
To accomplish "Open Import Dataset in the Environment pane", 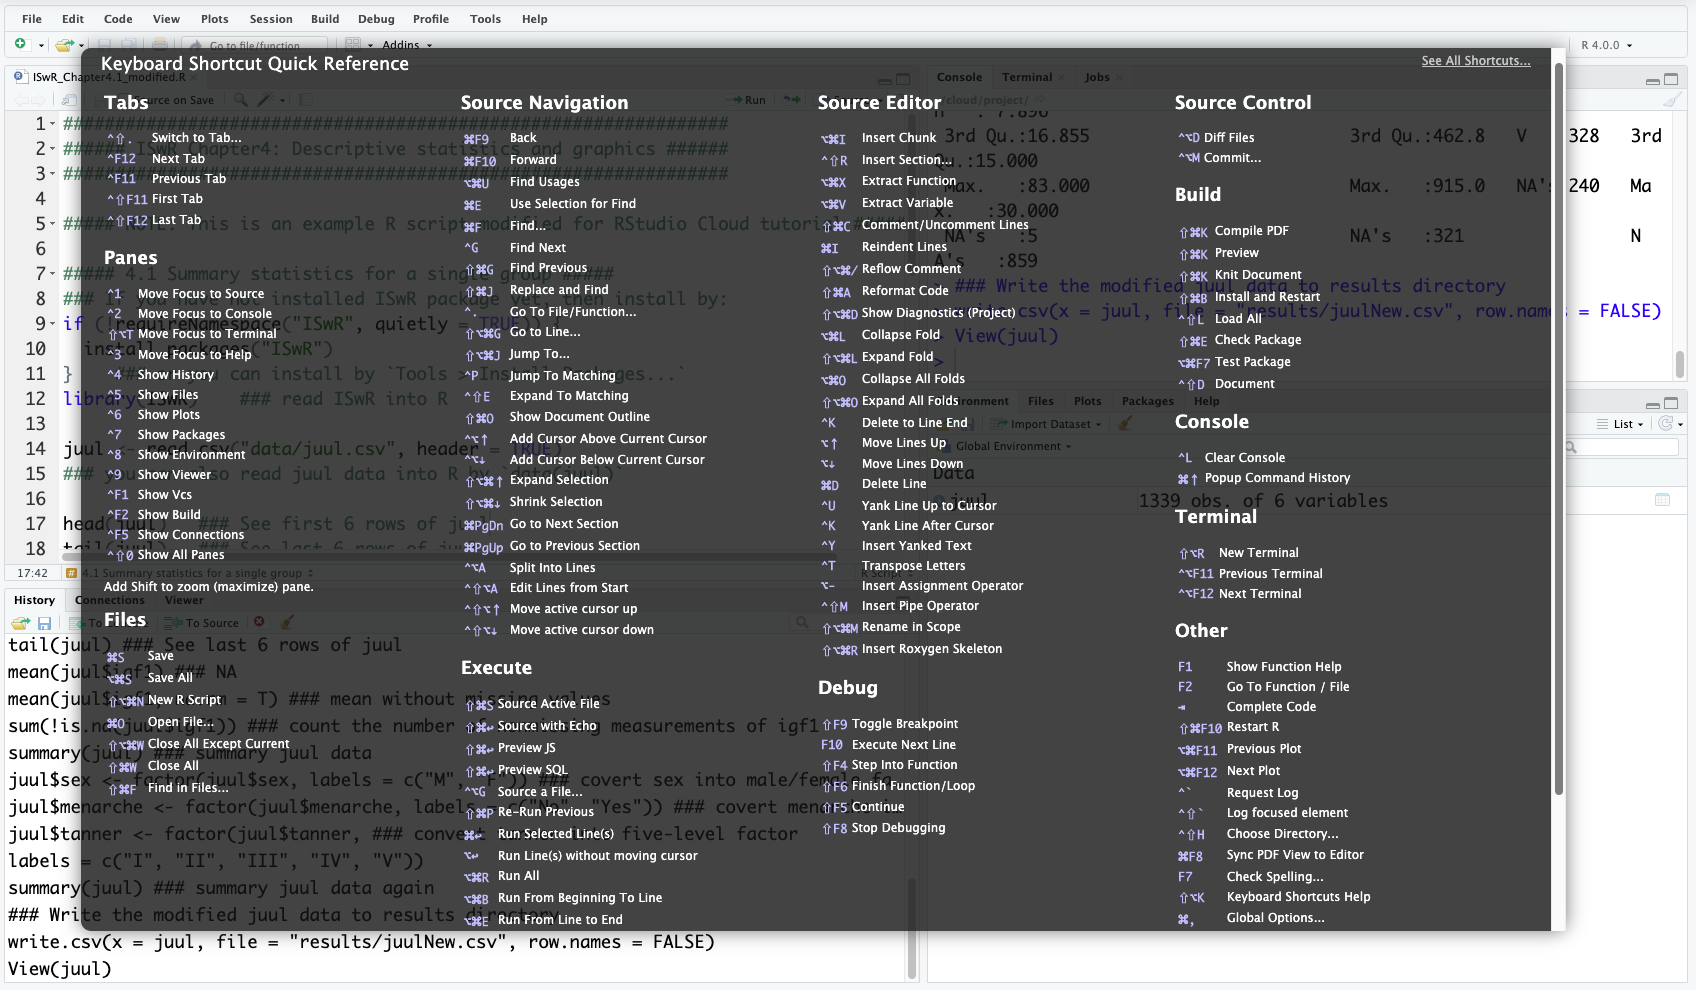I will (x=1045, y=423).
